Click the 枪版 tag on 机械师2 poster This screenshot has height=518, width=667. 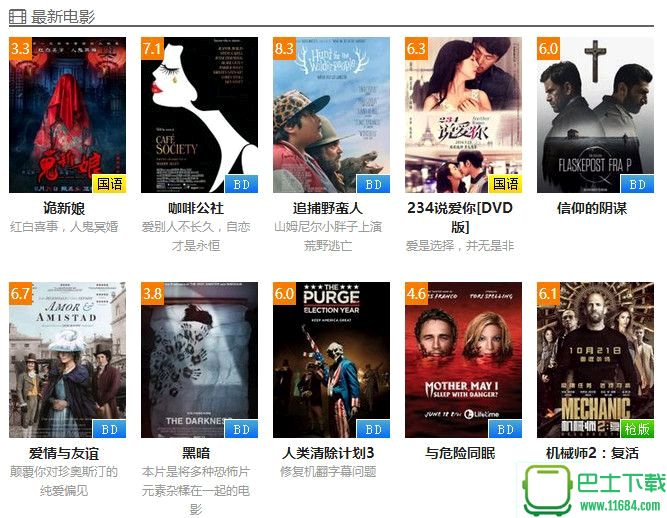pyautogui.click(x=637, y=429)
